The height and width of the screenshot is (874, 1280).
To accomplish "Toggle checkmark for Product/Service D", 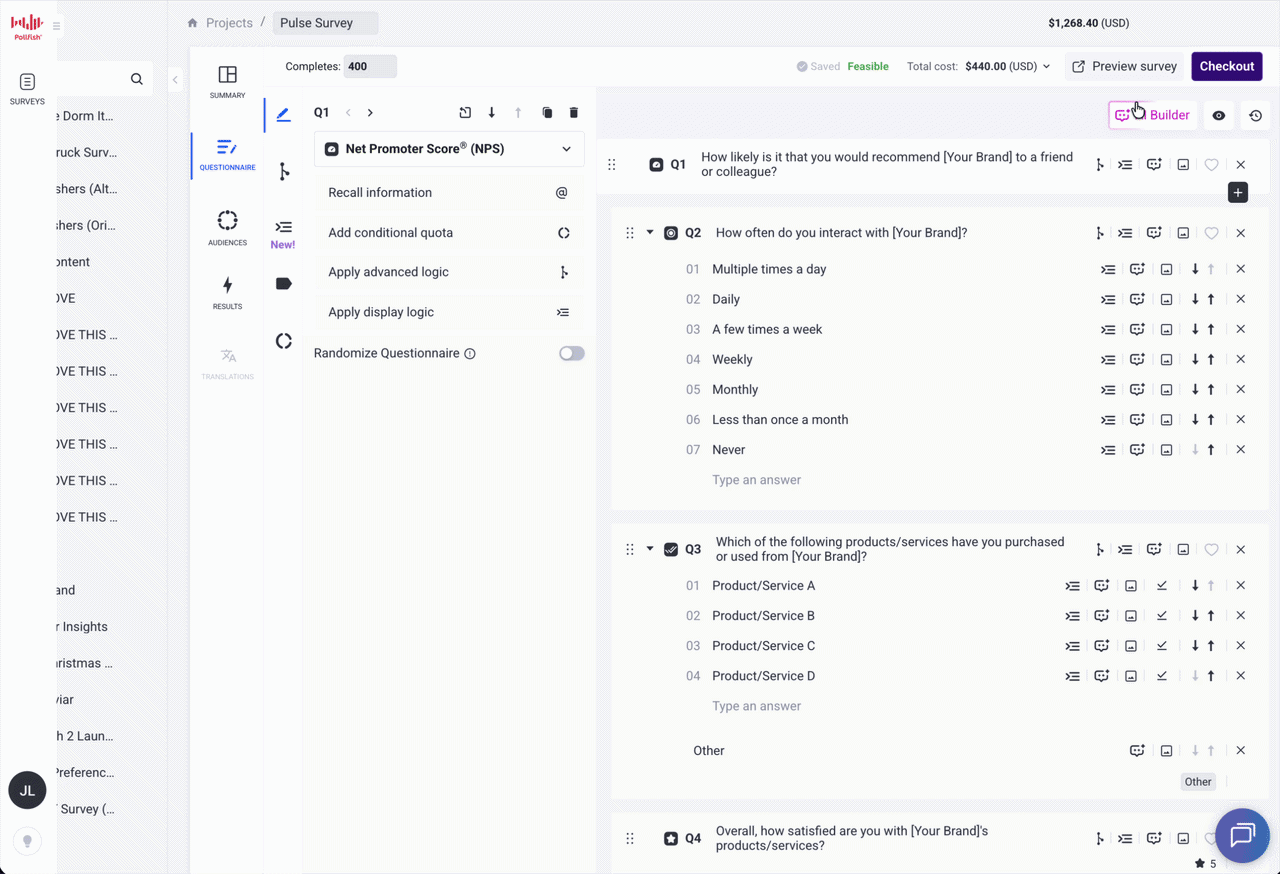I will (1162, 676).
